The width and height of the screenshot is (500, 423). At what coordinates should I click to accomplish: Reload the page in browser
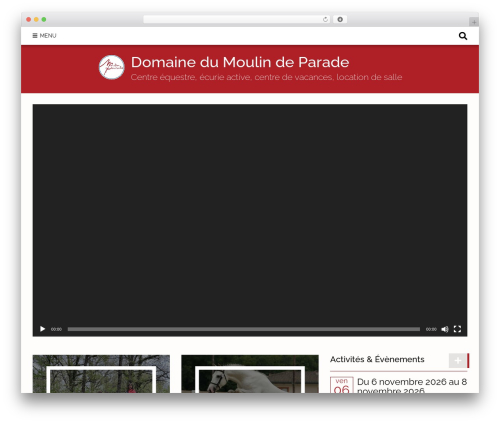tap(325, 19)
